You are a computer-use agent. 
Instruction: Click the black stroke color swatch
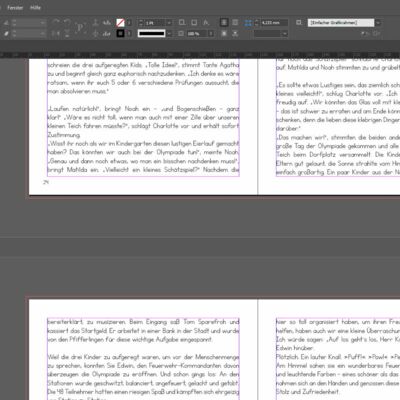pyautogui.click(x=120, y=34)
